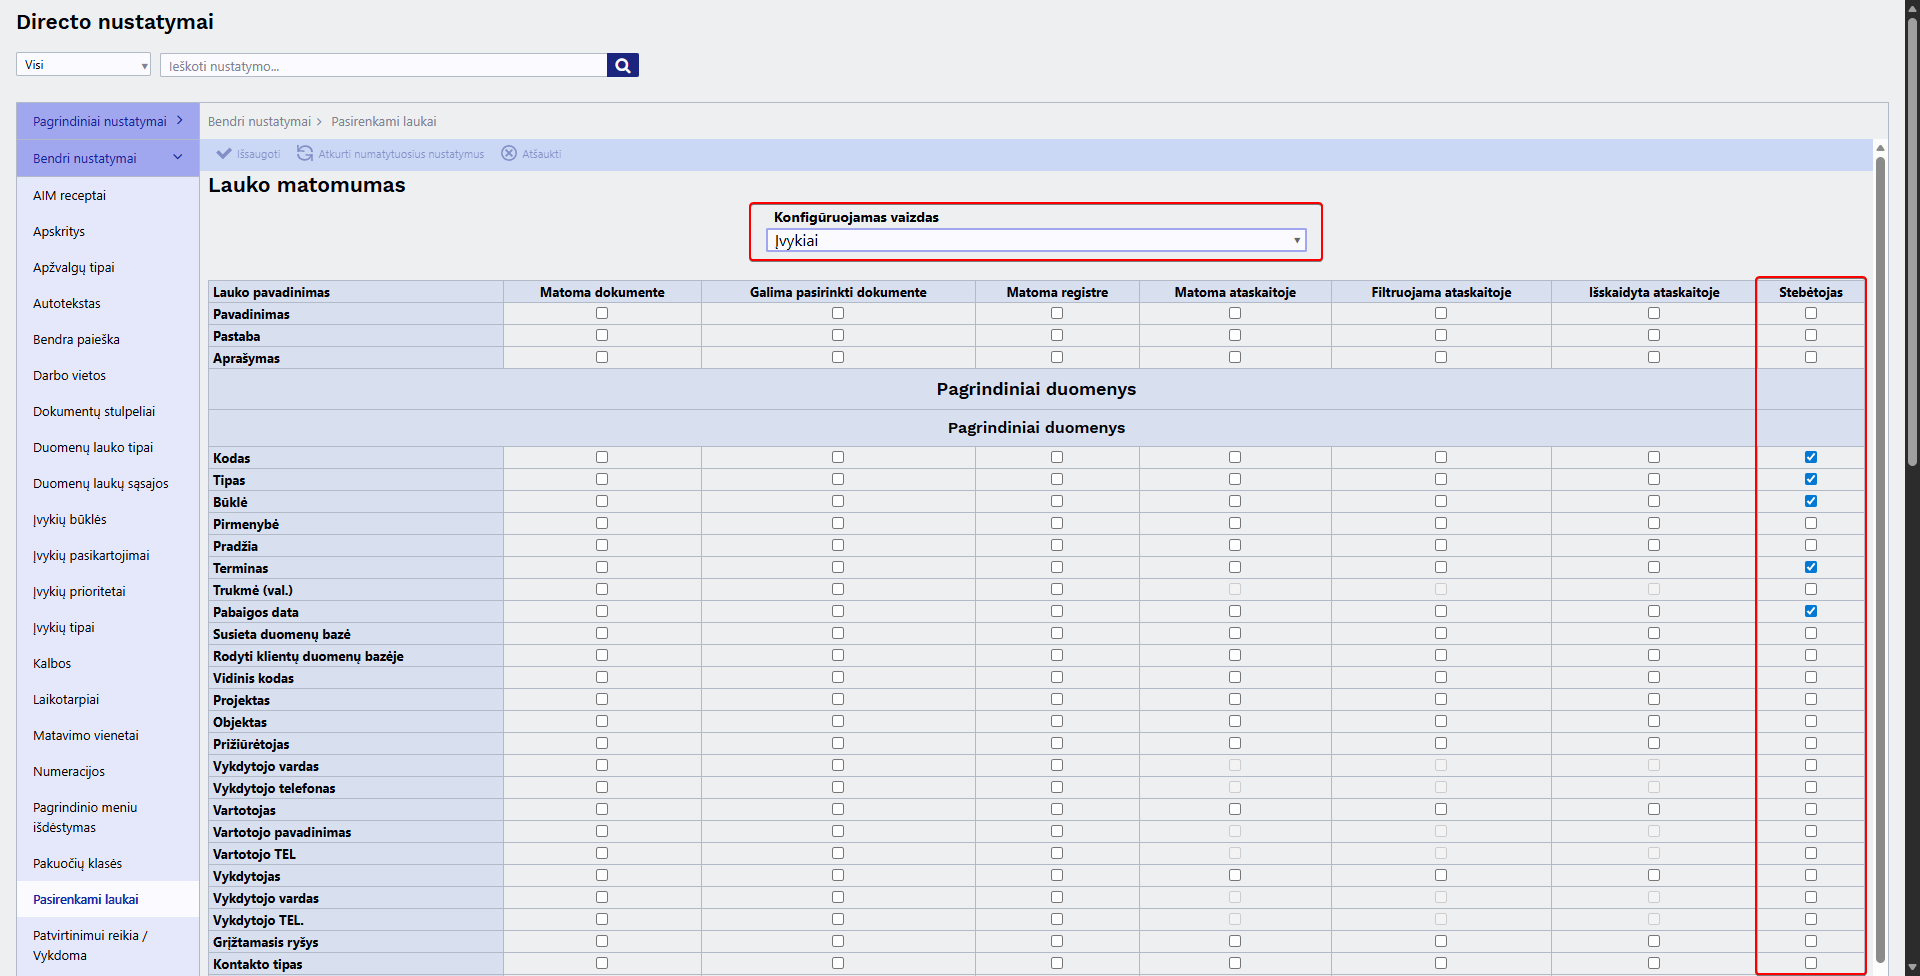Click the magnifying glass search button
Viewport: 1920px width, 976px height.
click(x=622, y=66)
